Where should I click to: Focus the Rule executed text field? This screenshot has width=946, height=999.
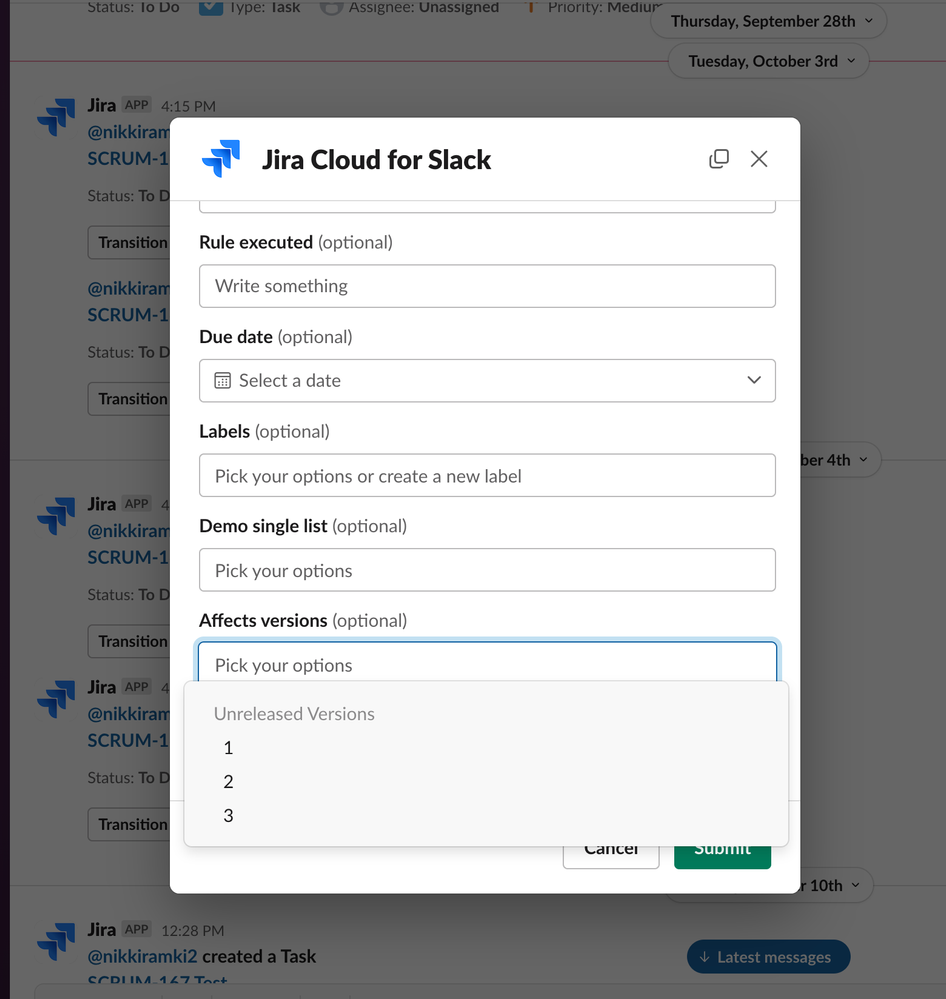click(487, 286)
